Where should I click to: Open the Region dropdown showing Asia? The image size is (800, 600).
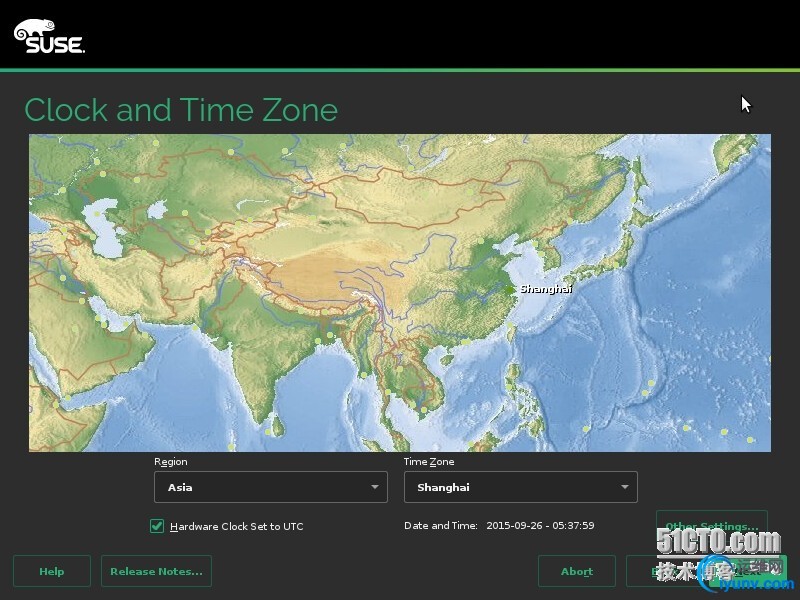tap(270, 487)
